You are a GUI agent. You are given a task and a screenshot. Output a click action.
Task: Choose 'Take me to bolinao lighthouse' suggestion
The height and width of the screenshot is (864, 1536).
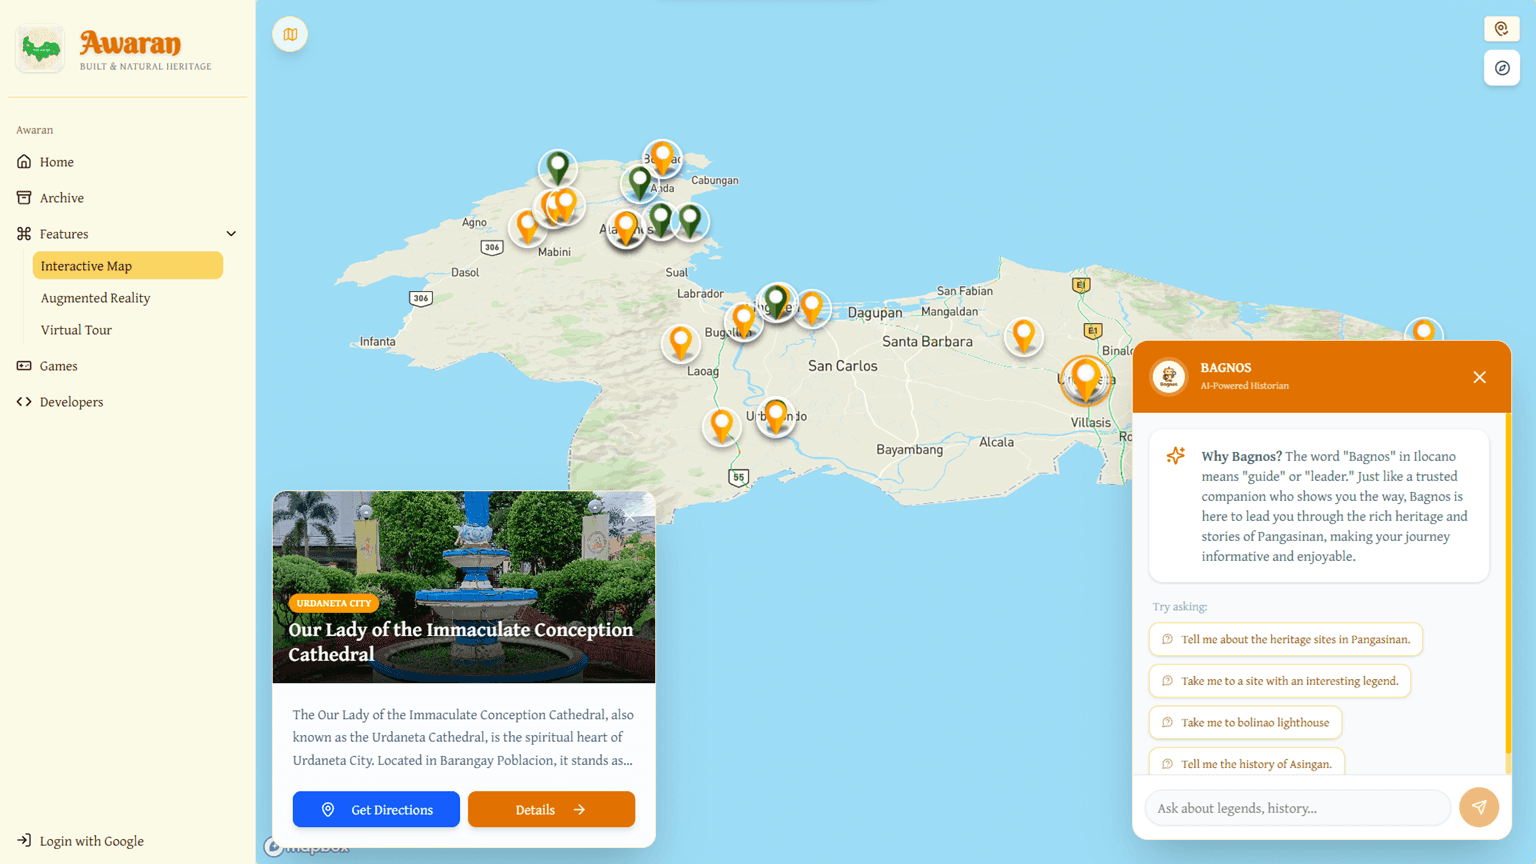pos(1245,722)
